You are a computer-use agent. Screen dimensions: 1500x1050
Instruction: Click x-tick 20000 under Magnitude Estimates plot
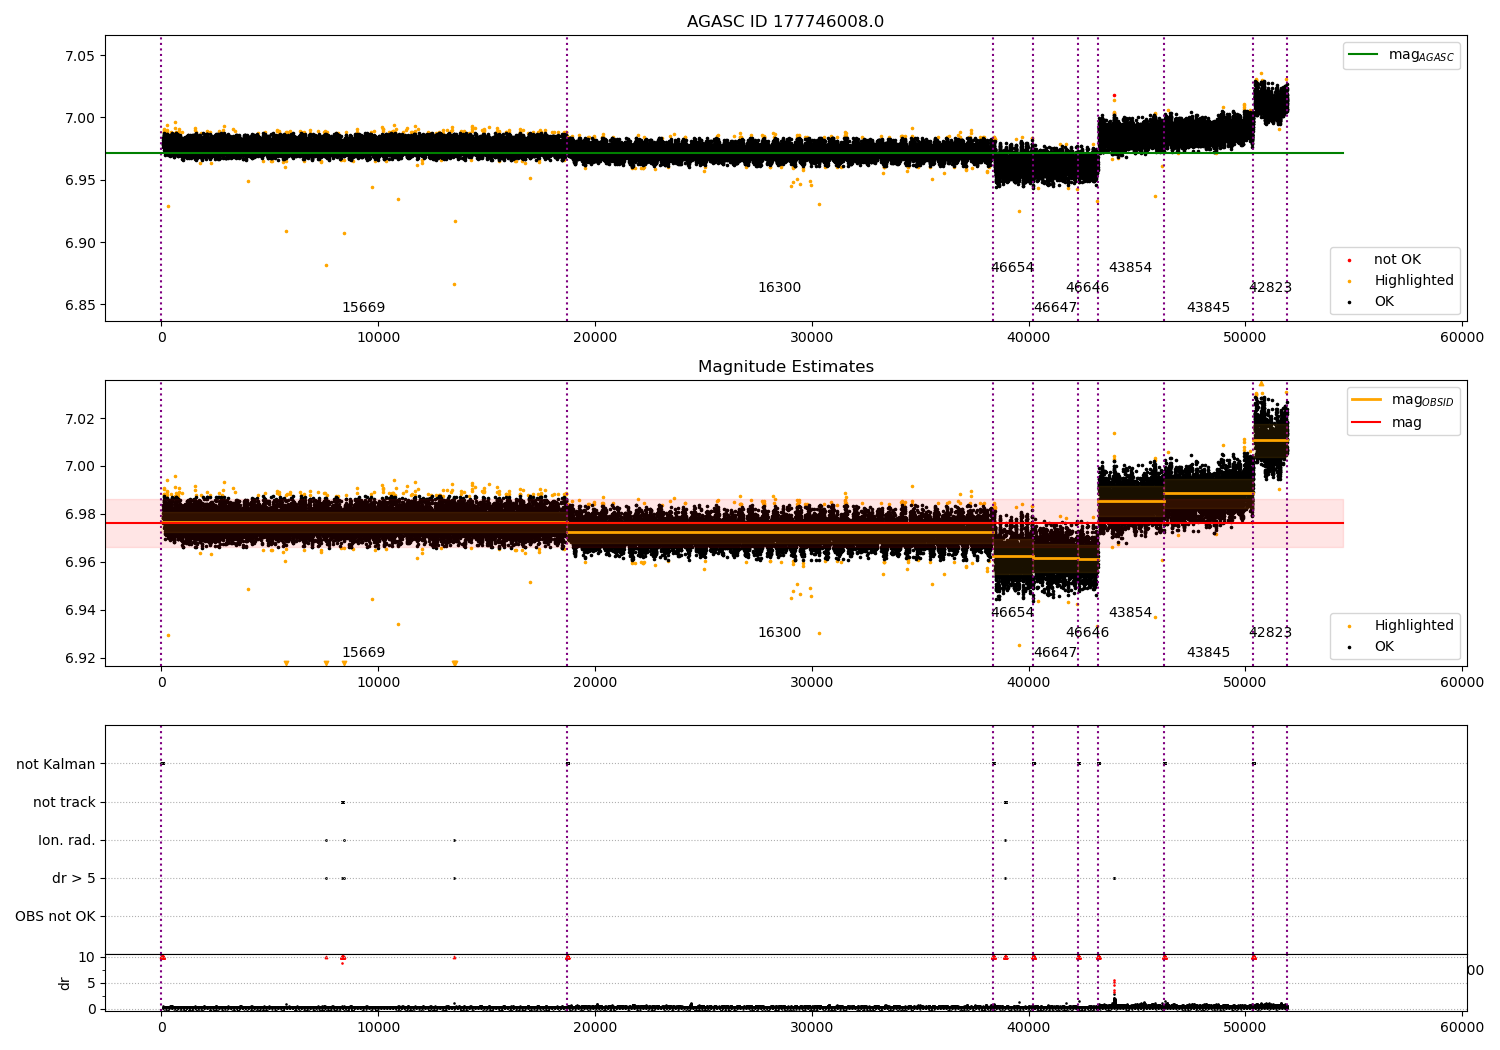click(x=595, y=683)
